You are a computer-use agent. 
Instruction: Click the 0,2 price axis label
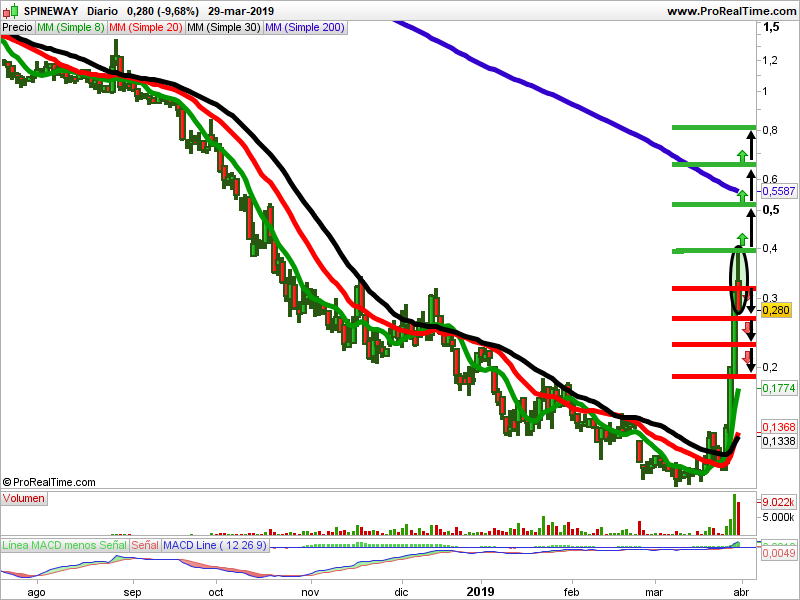[x=770, y=367]
